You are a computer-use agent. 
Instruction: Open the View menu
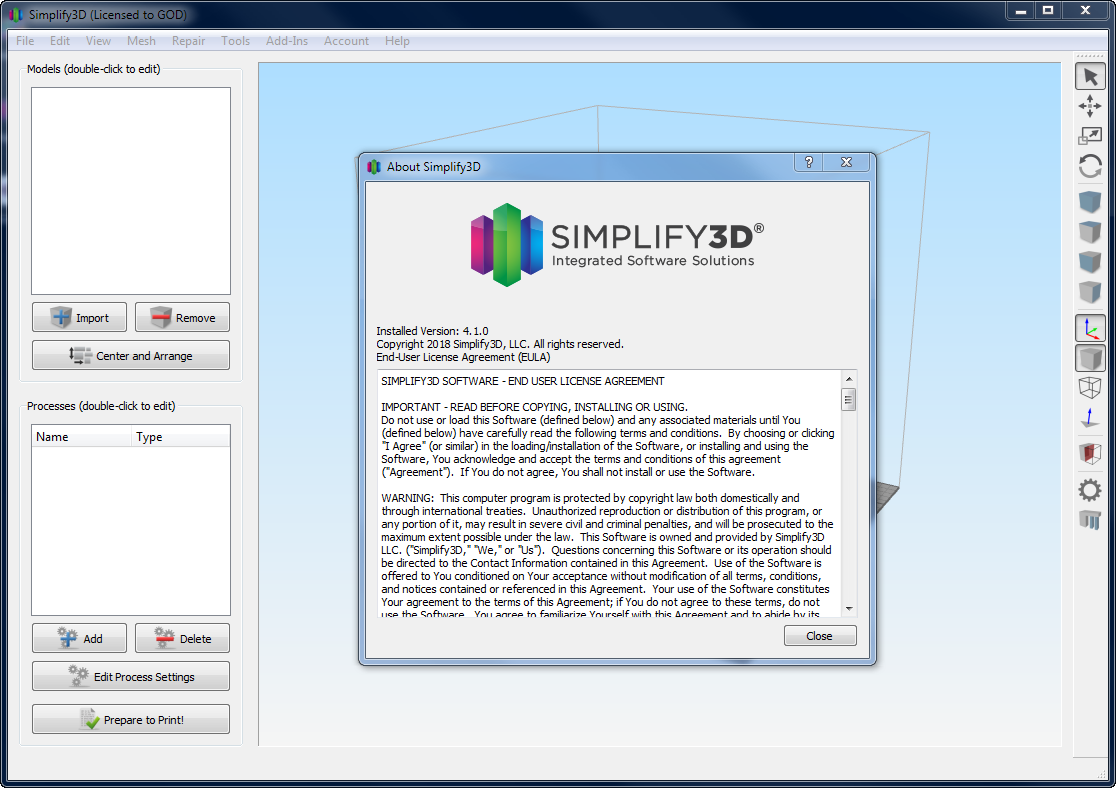98,41
